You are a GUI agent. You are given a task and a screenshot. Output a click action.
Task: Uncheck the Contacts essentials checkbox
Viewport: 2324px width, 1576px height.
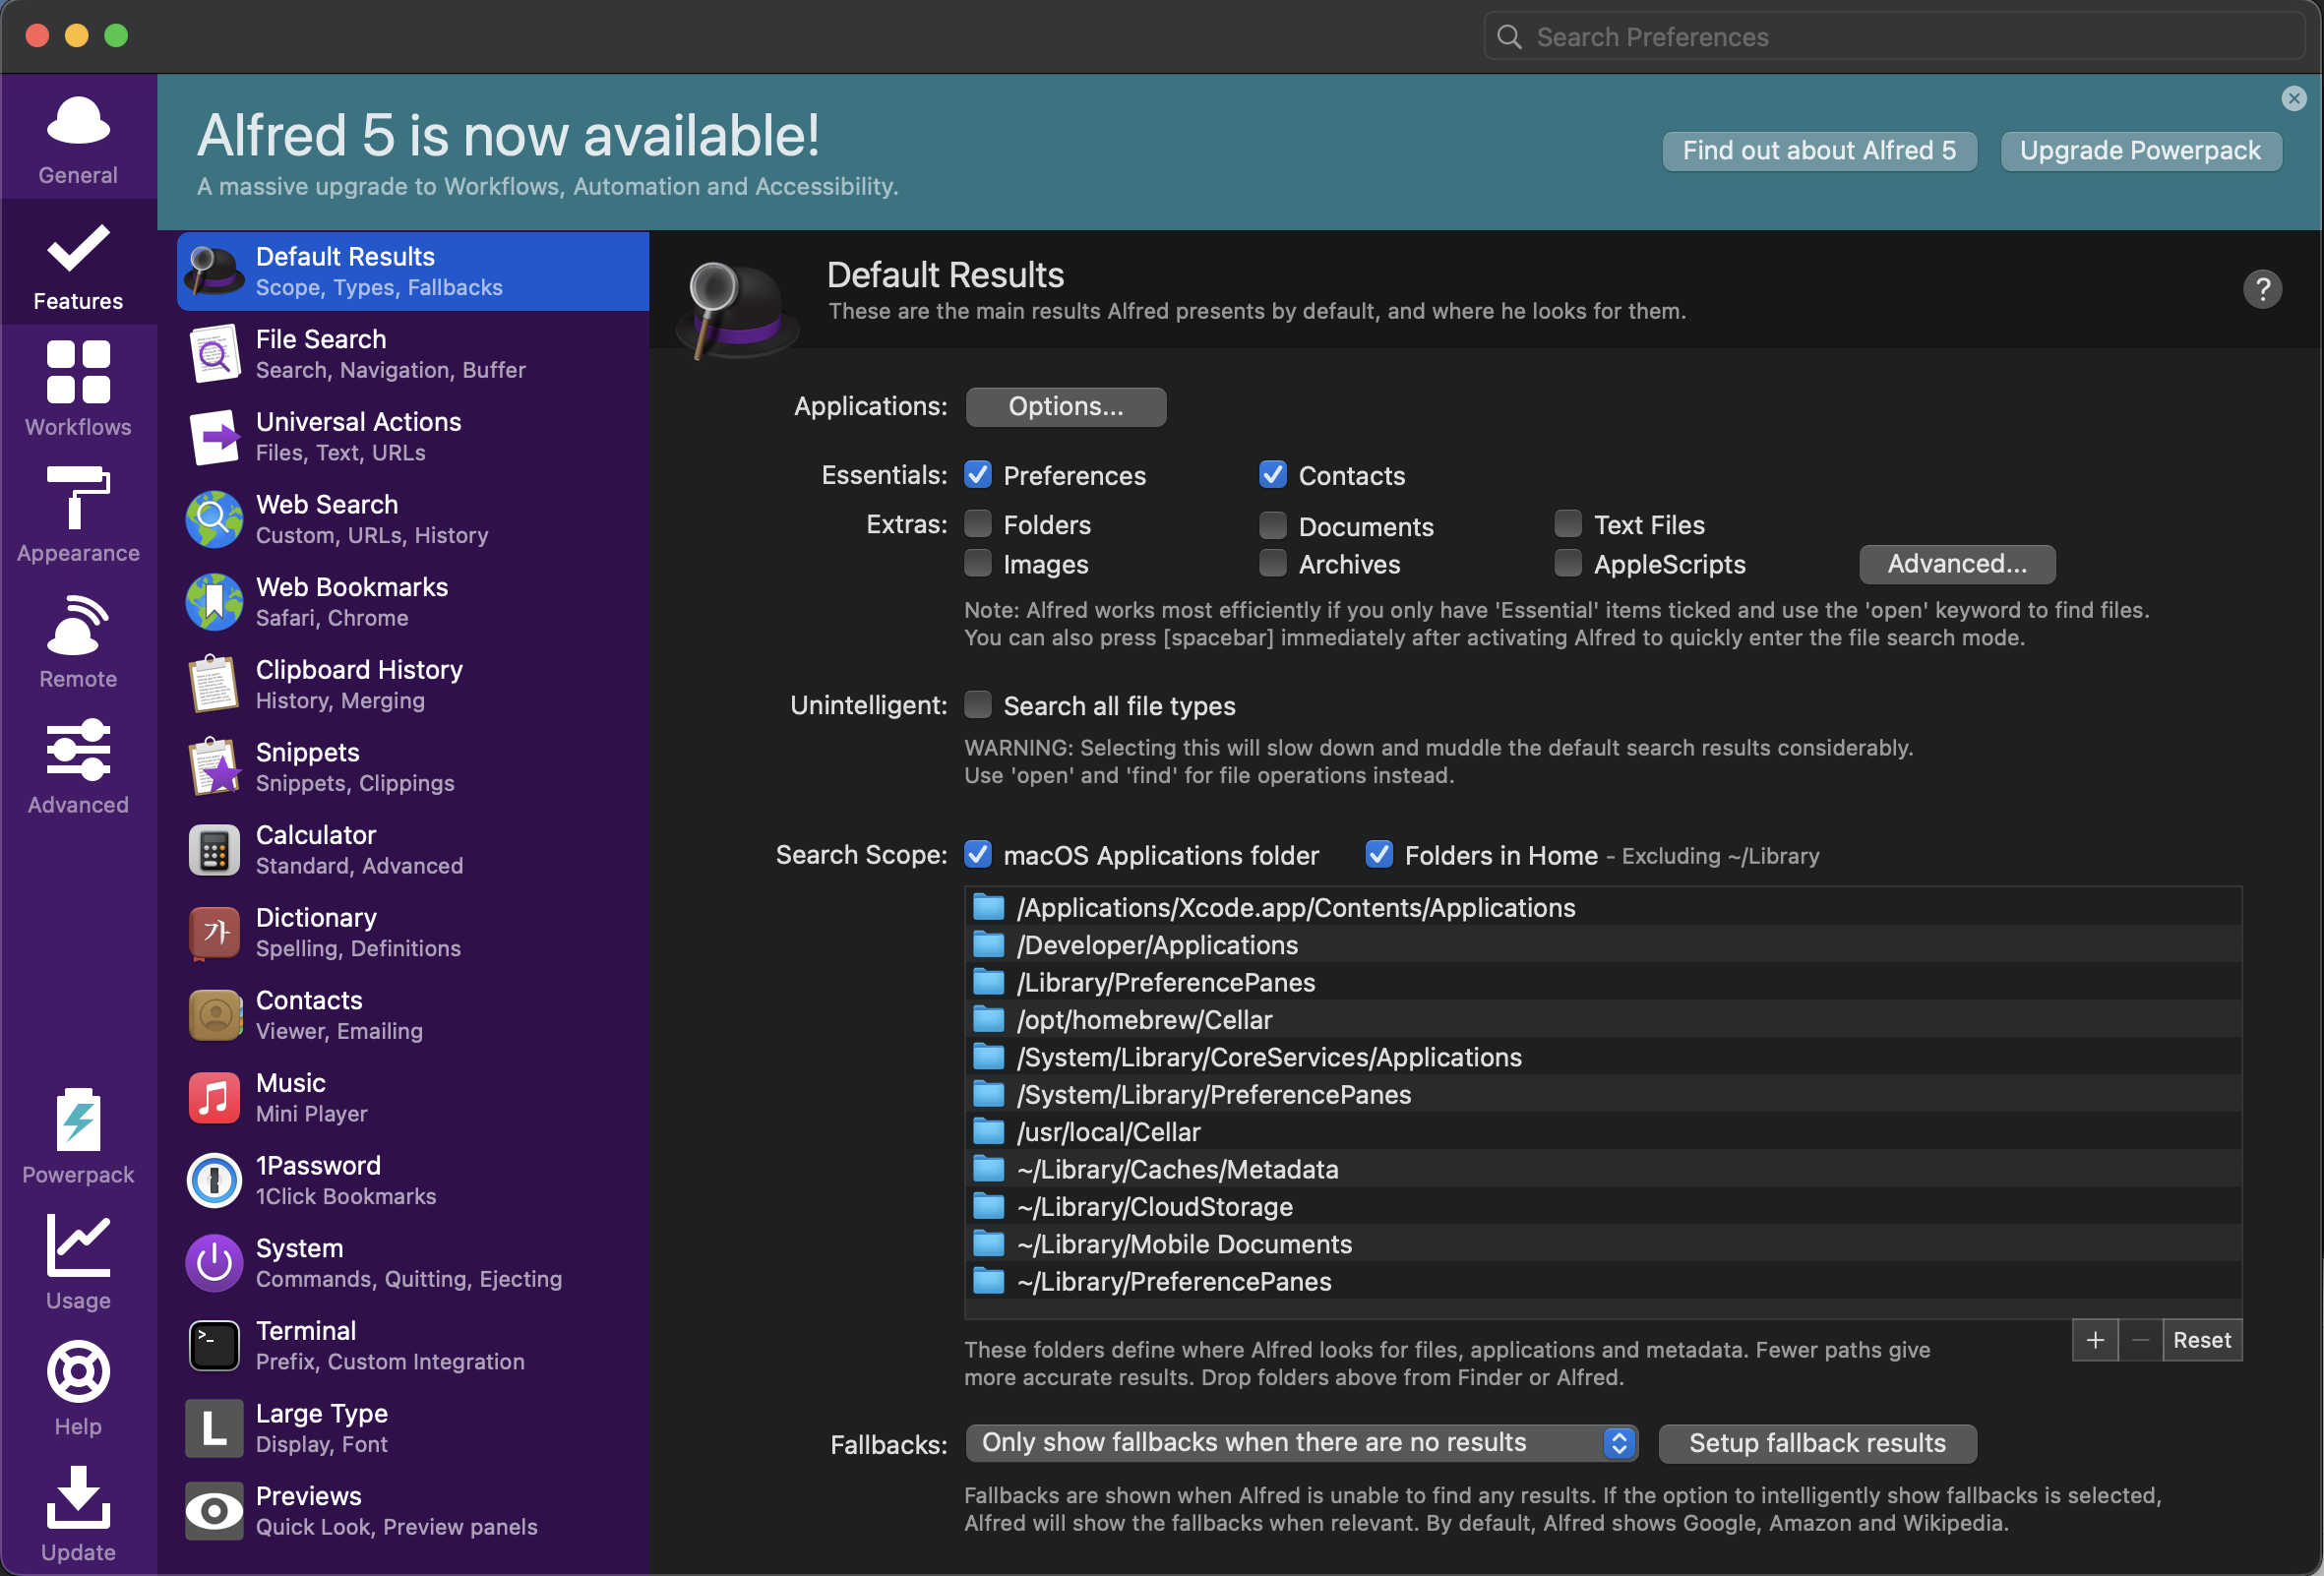(x=1272, y=475)
